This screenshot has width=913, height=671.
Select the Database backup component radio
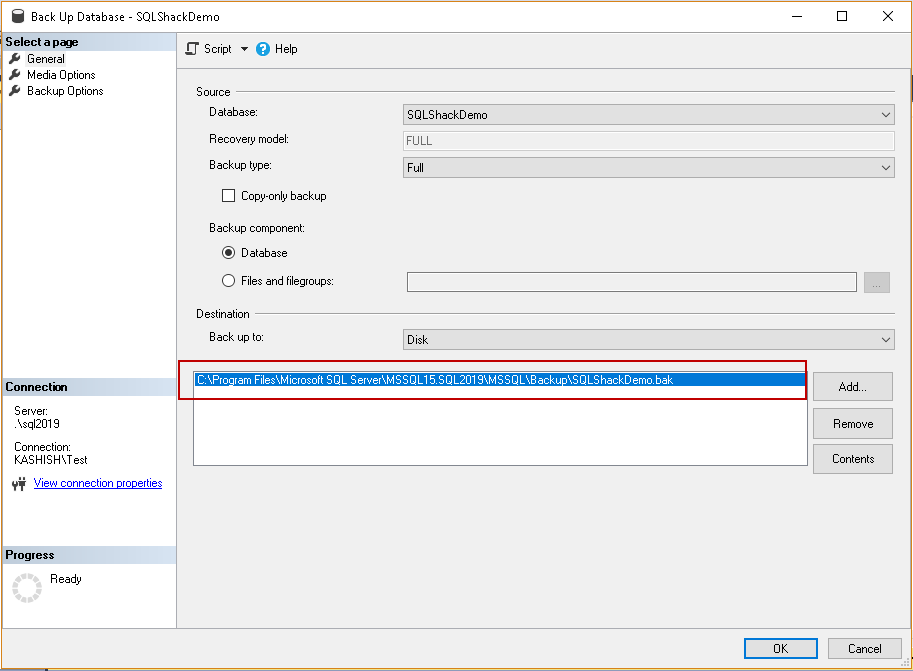point(228,253)
